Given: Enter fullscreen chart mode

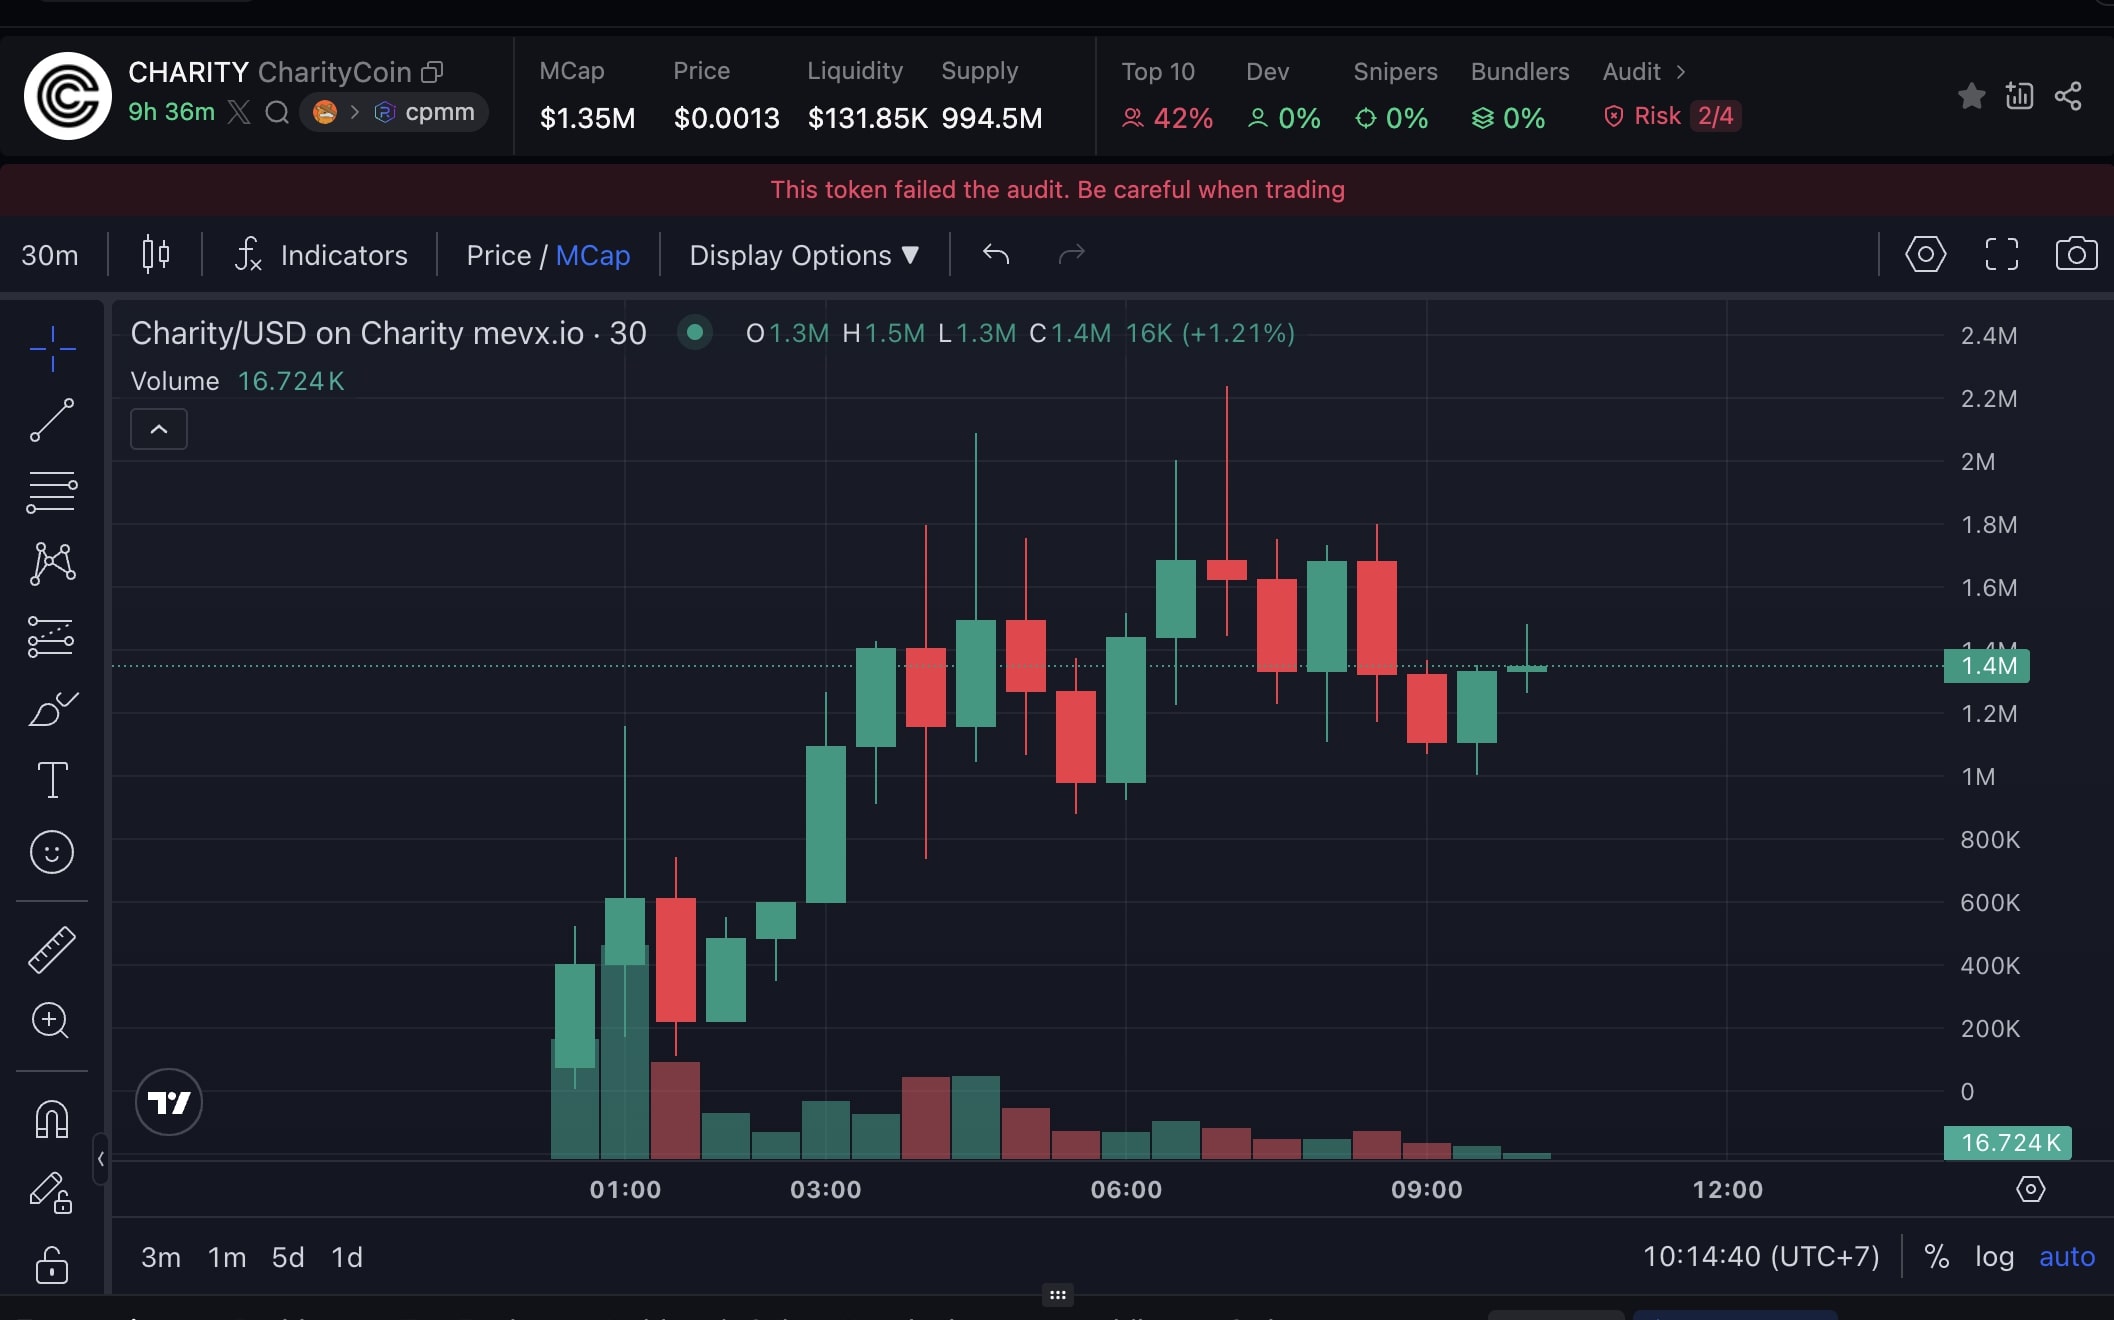Looking at the screenshot, I should click(x=2001, y=254).
